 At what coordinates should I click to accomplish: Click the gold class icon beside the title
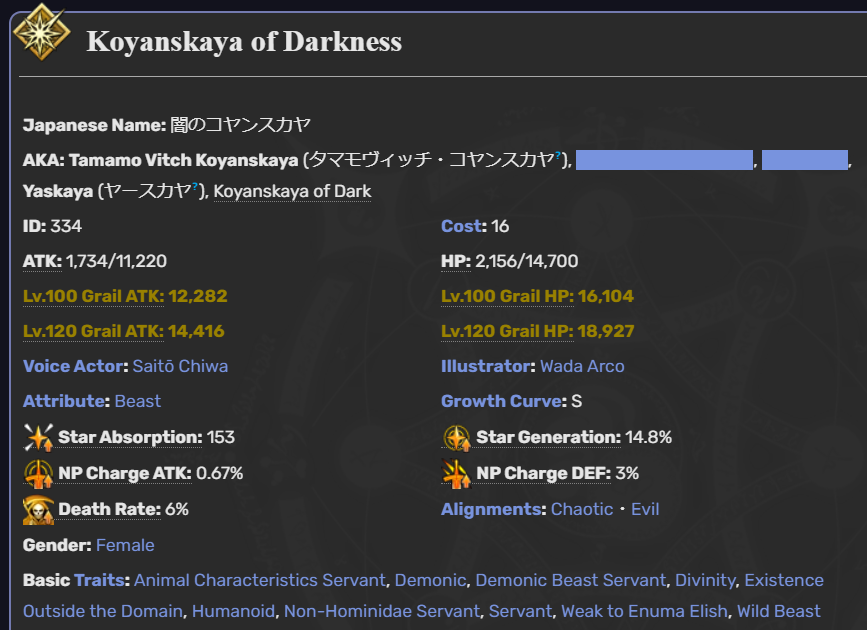point(41,32)
